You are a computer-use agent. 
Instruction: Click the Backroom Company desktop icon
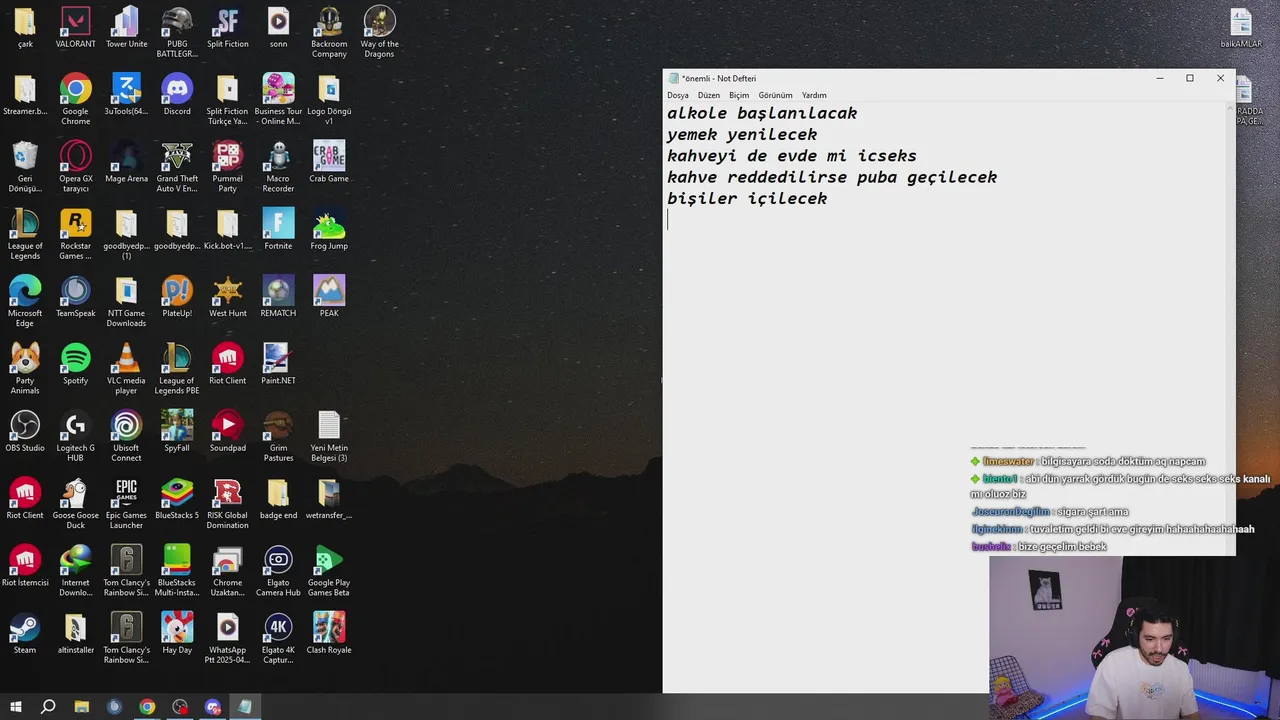tap(329, 32)
